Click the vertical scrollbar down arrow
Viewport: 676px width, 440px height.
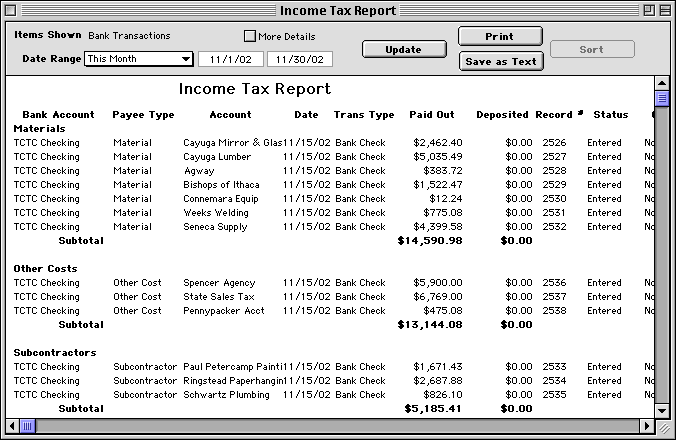click(661, 411)
